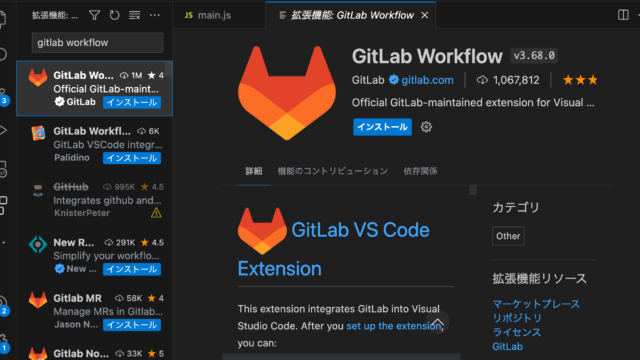Select Palidino's GitLab Workflow extension
This screenshot has width=640, height=360.
(x=94, y=144)
